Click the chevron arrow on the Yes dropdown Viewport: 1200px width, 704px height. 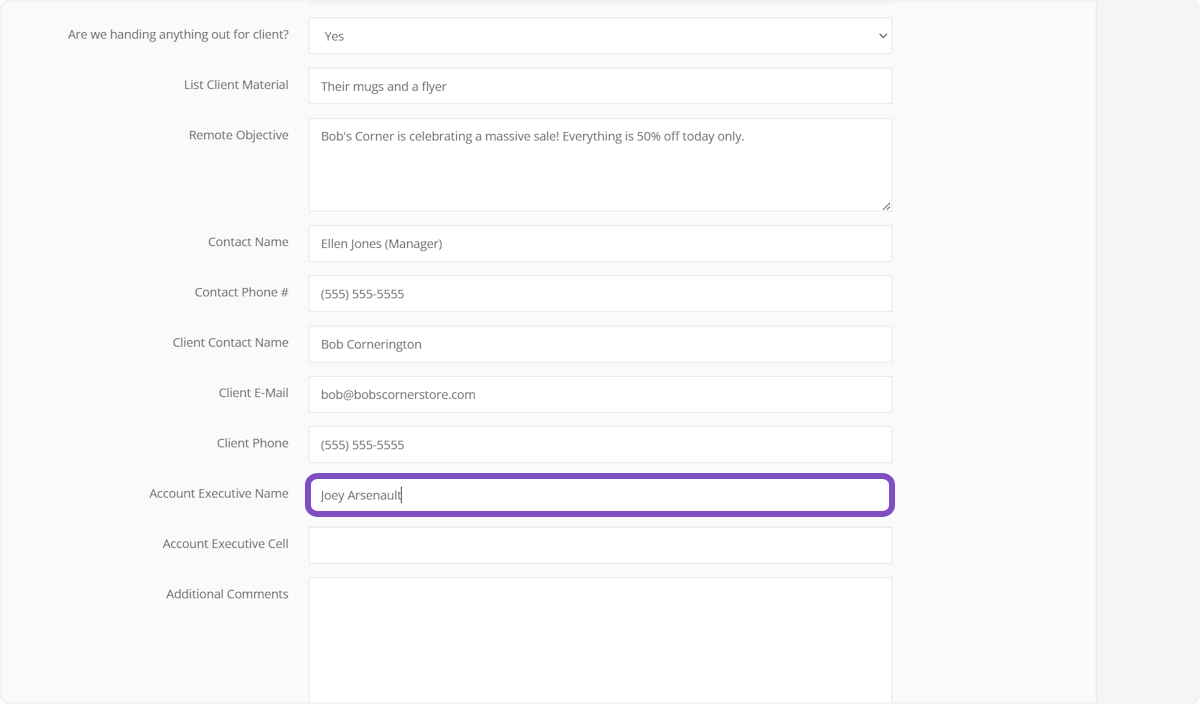[882, 36]
